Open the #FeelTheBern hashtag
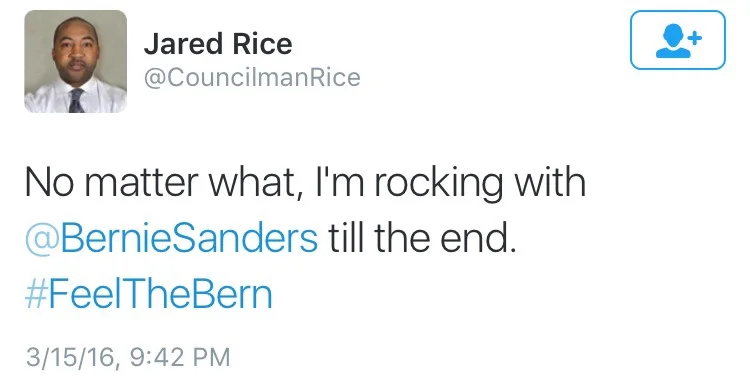Screen dimensions: 750x377 (149, 294)
